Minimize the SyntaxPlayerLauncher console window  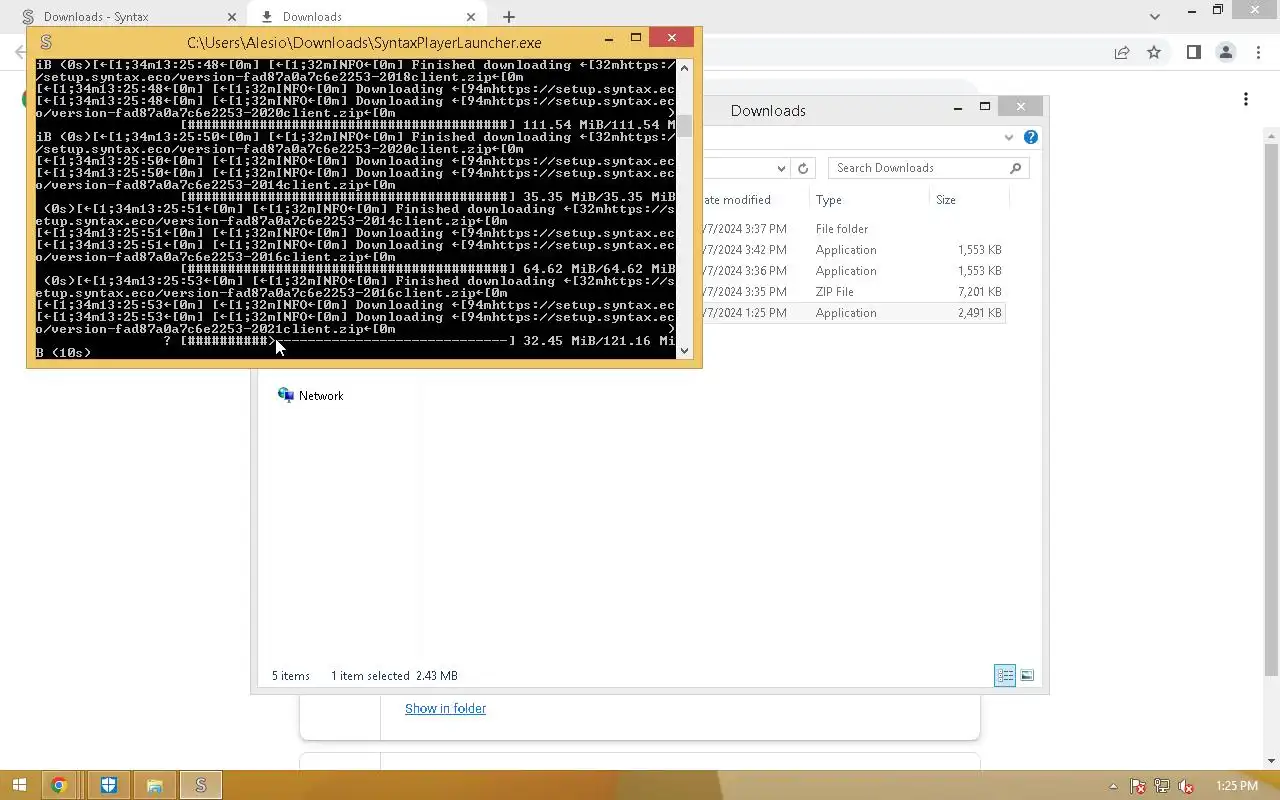point(608,38)
